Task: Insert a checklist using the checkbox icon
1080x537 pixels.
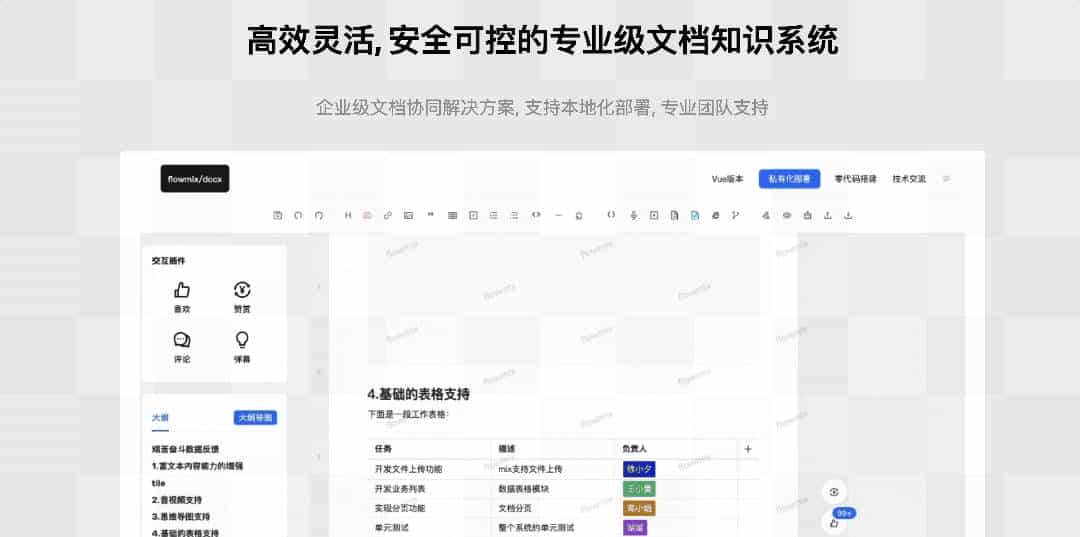Action: click(x=473, y=215)
